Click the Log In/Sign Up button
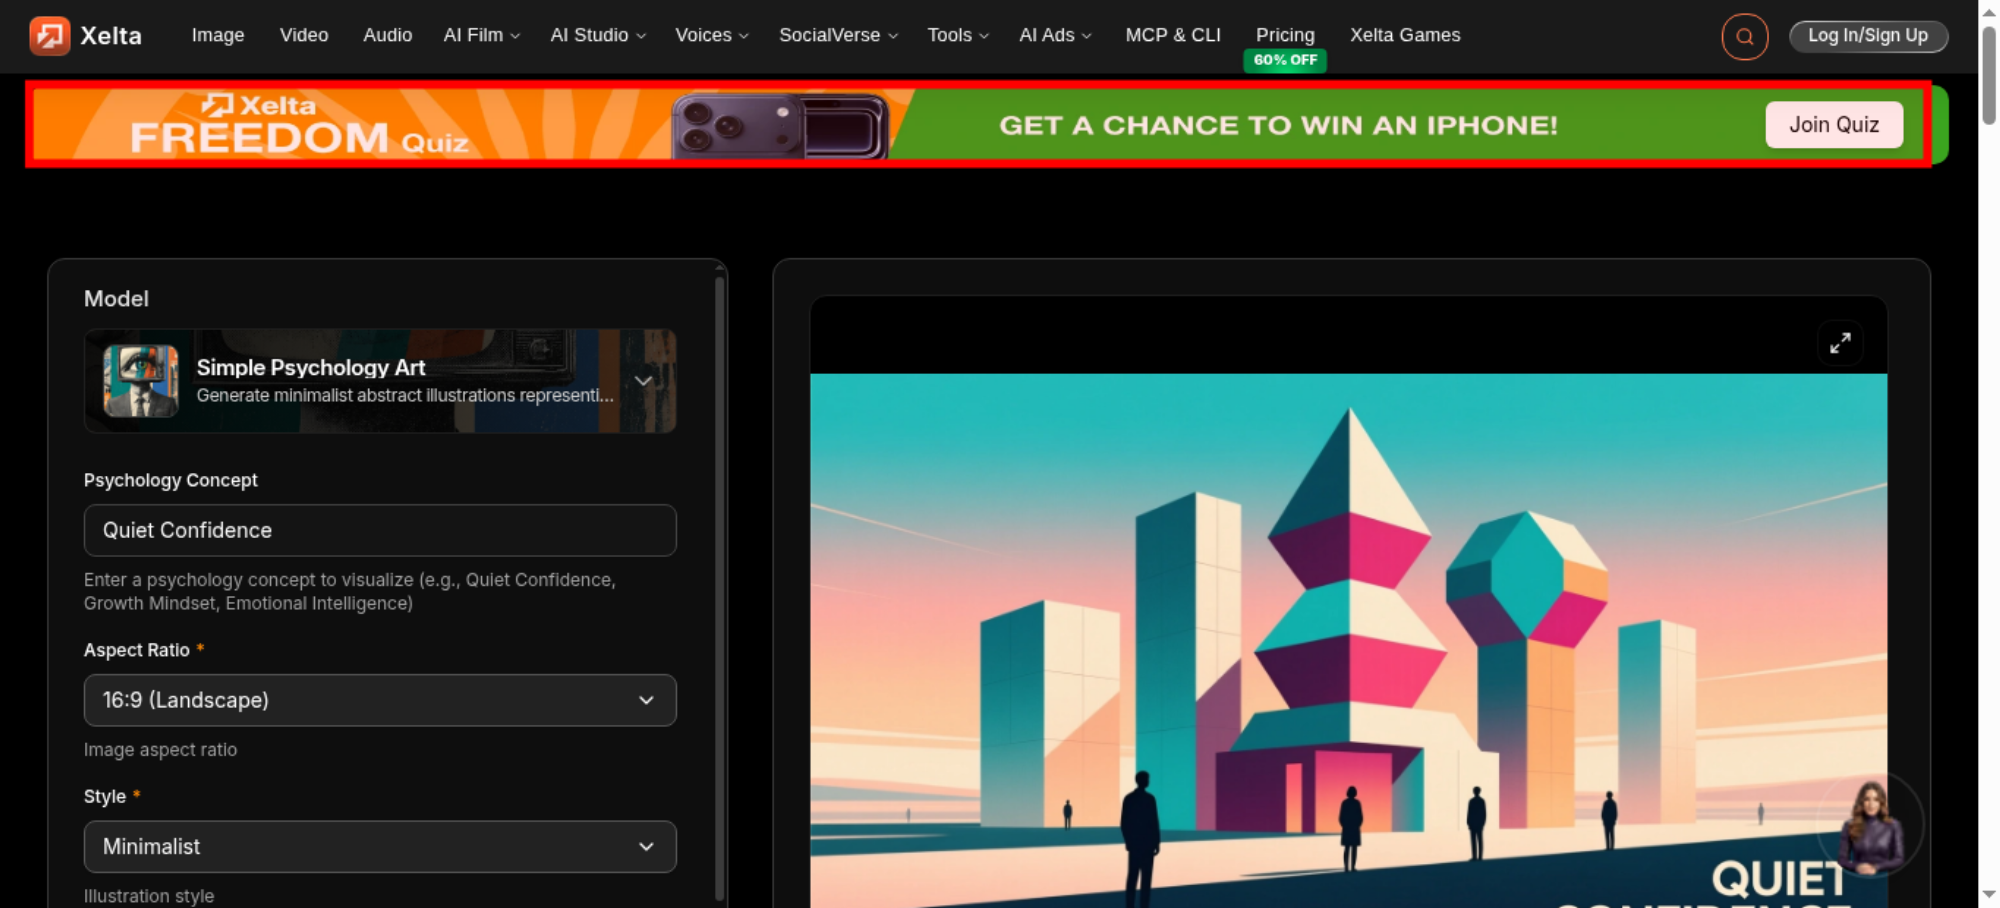Viewport: 2000px width, 908px height. tap(1868, 36)
